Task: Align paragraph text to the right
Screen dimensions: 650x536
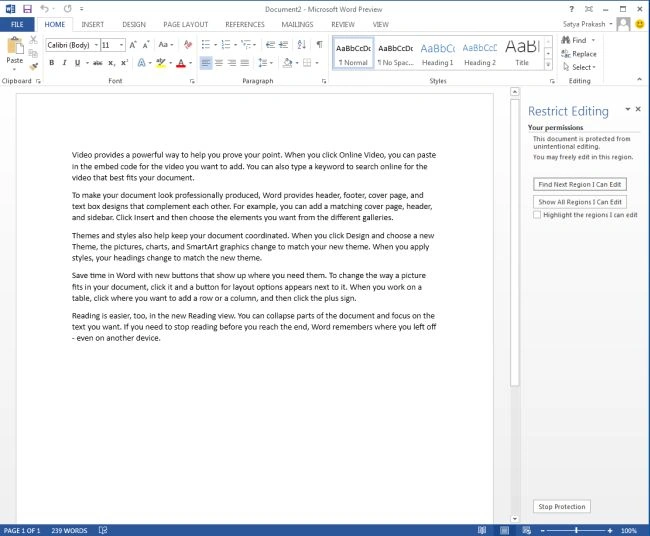Action: point(232,63)
